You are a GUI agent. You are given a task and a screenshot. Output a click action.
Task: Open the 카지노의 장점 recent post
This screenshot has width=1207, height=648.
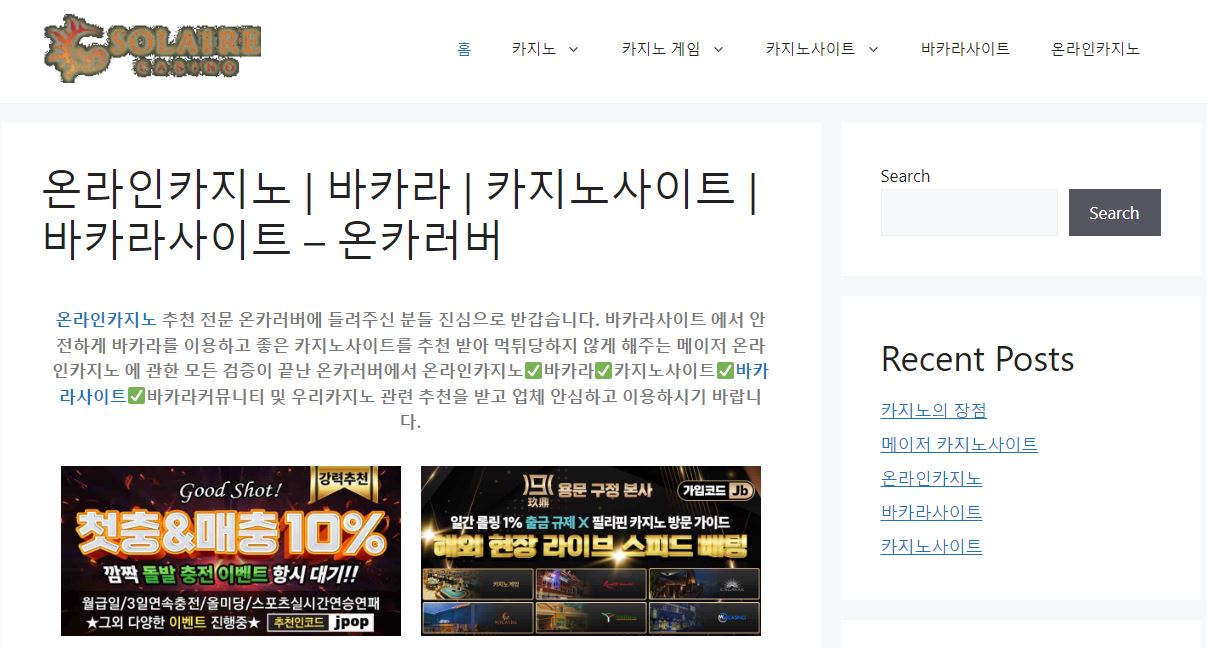coord(933,410)
